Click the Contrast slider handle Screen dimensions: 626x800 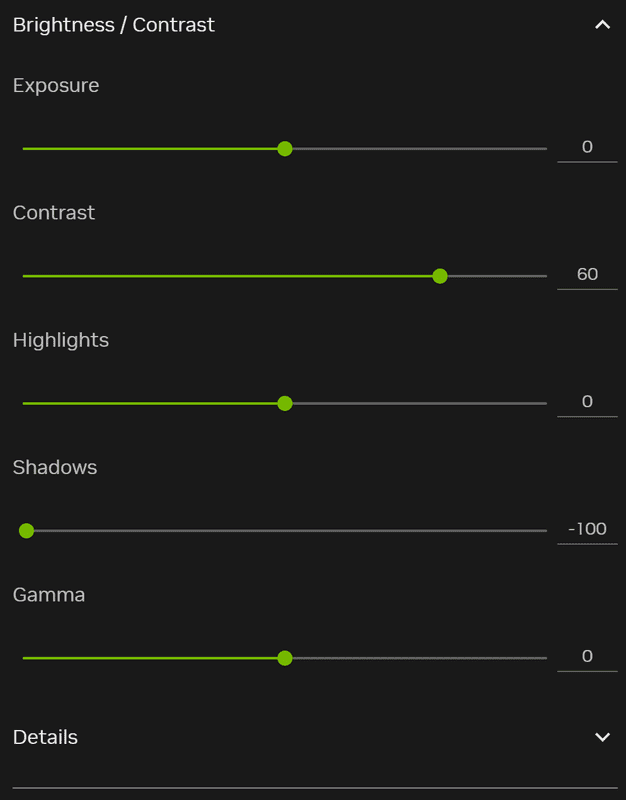(440, 276)
